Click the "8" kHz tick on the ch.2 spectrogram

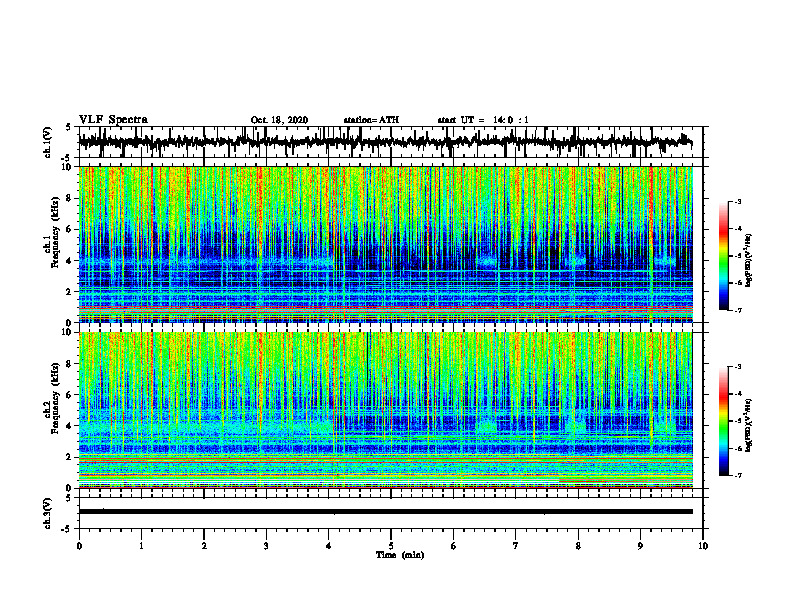(x=70, y=364)
